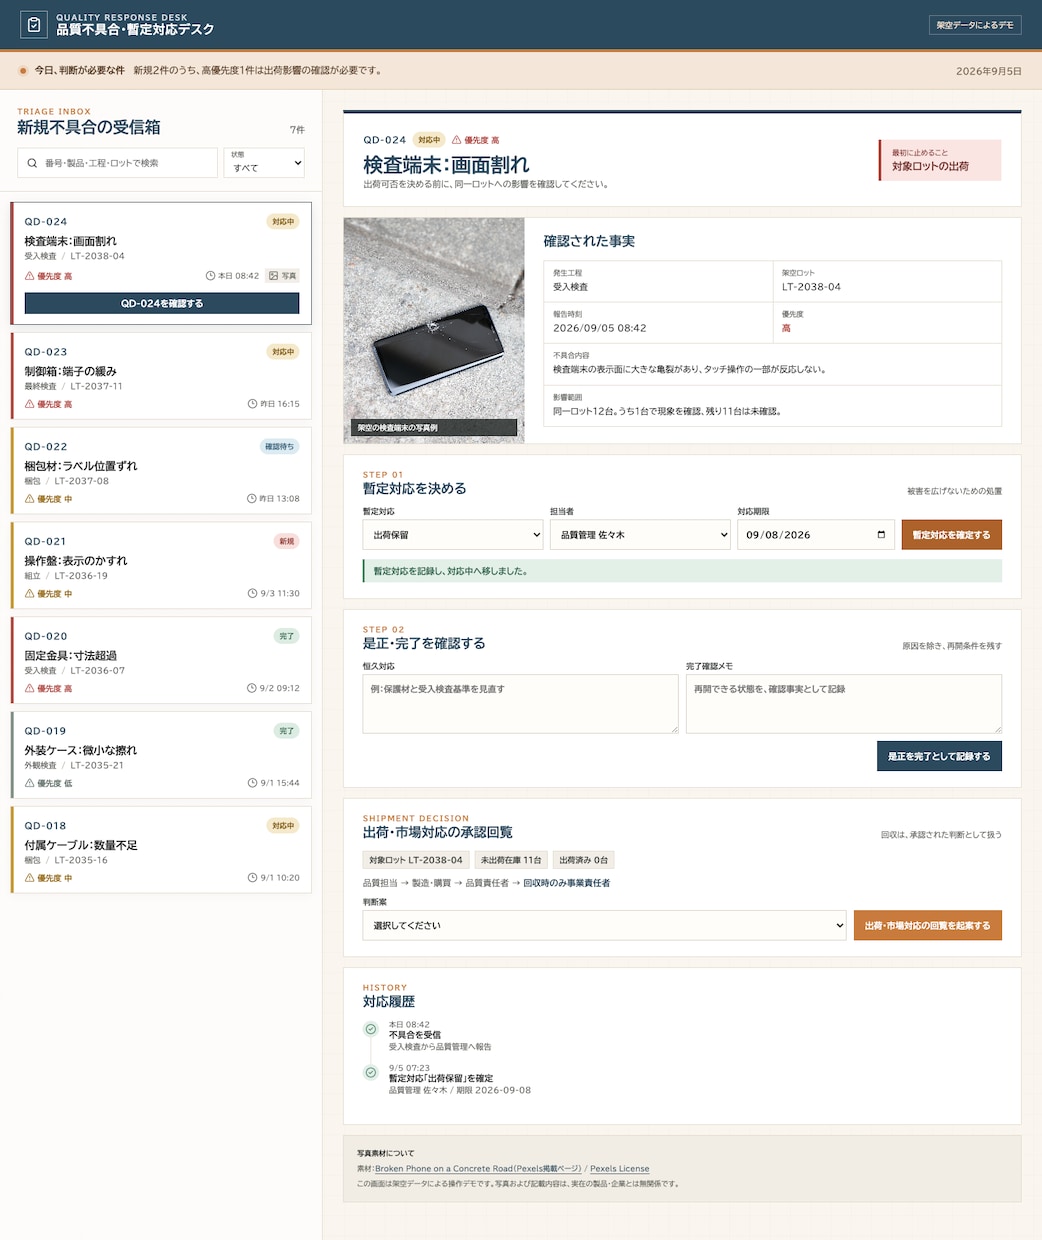Image resolution: width=1042 pixels, height=1240 pixels.
Task: Click the clipboard logo icon in header
Action: (x=34, y=25)
